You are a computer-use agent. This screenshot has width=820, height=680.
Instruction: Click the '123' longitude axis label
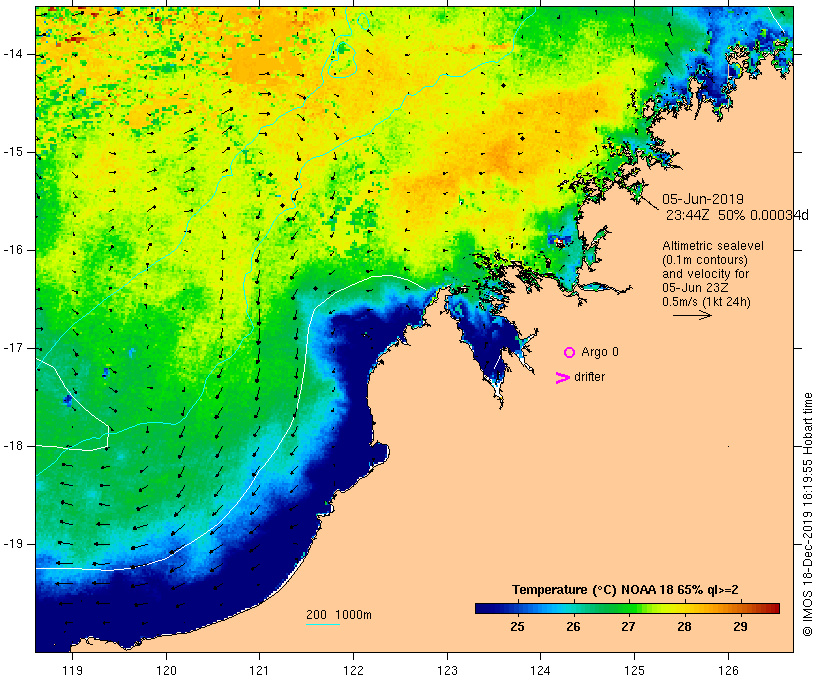pyautogui.click(x=447, y=670)
